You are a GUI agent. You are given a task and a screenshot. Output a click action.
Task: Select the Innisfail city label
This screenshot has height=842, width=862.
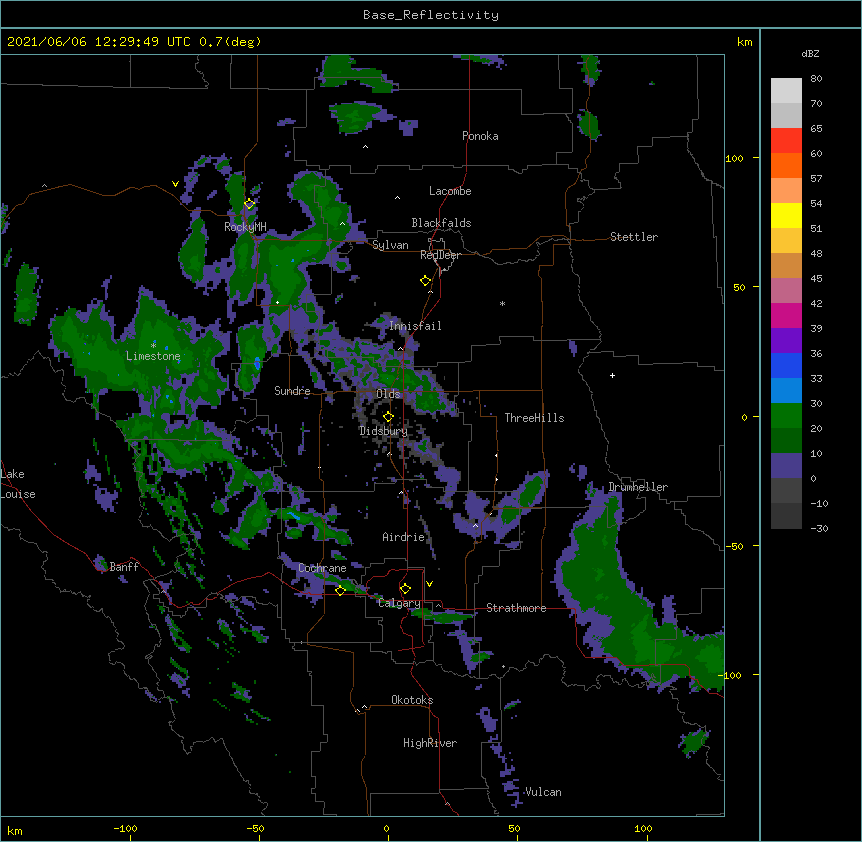pyautogui.click(x=415, y=326)
